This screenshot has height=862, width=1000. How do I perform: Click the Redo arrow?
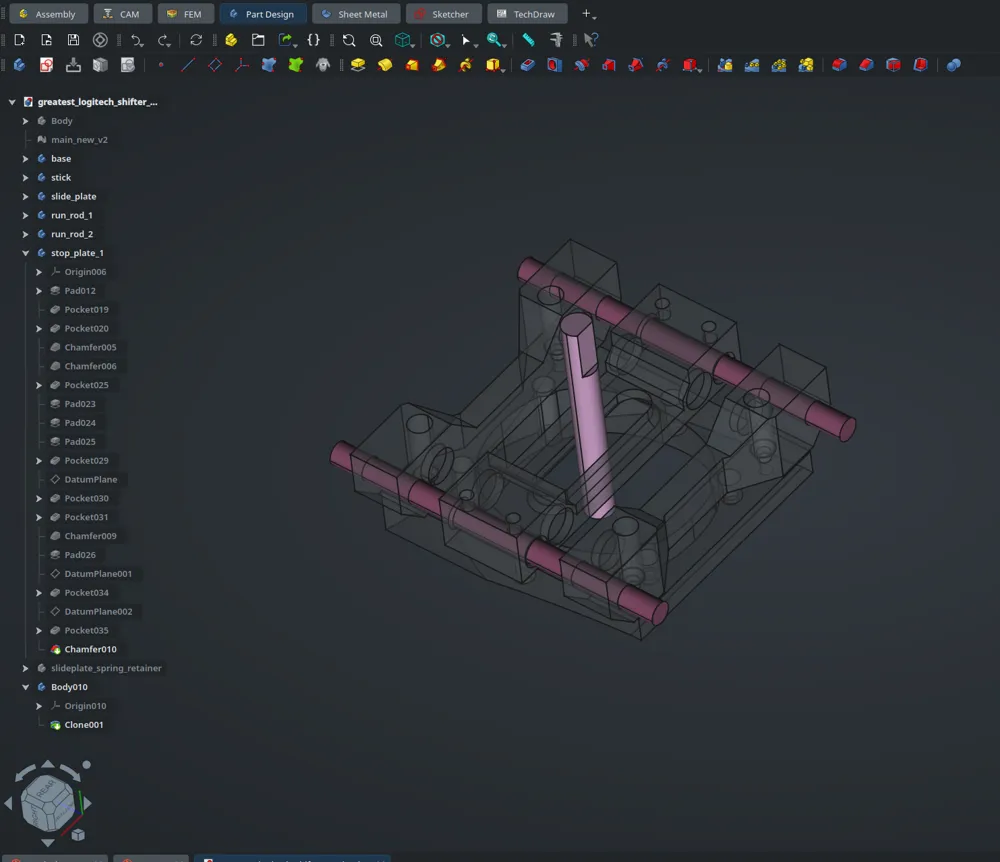point(164,40)
